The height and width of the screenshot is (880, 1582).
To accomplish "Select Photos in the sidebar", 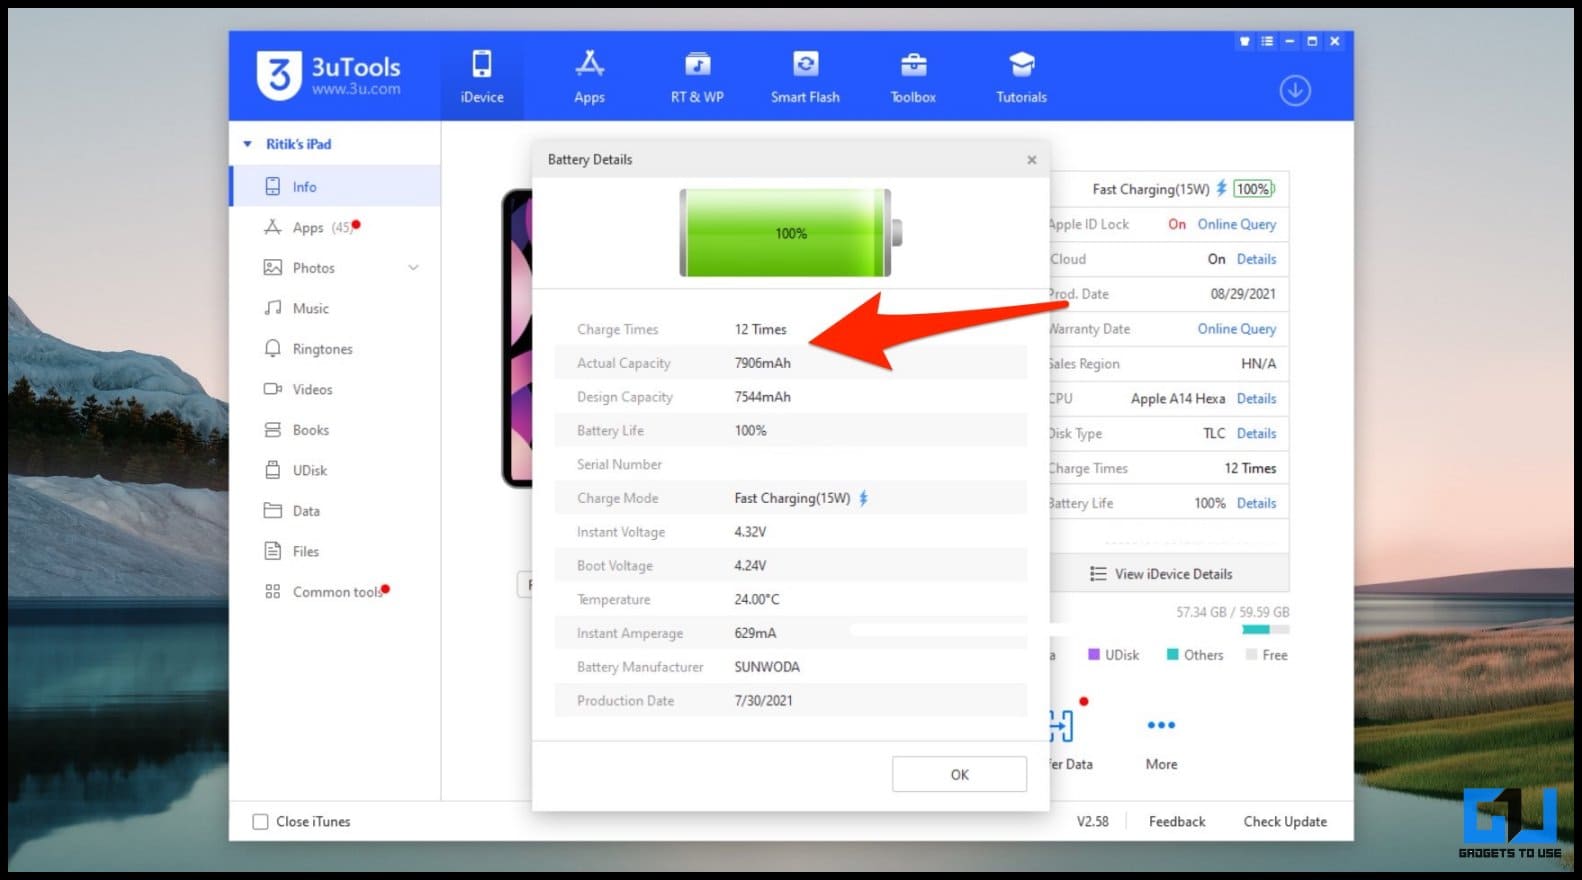I will point(336,268).
